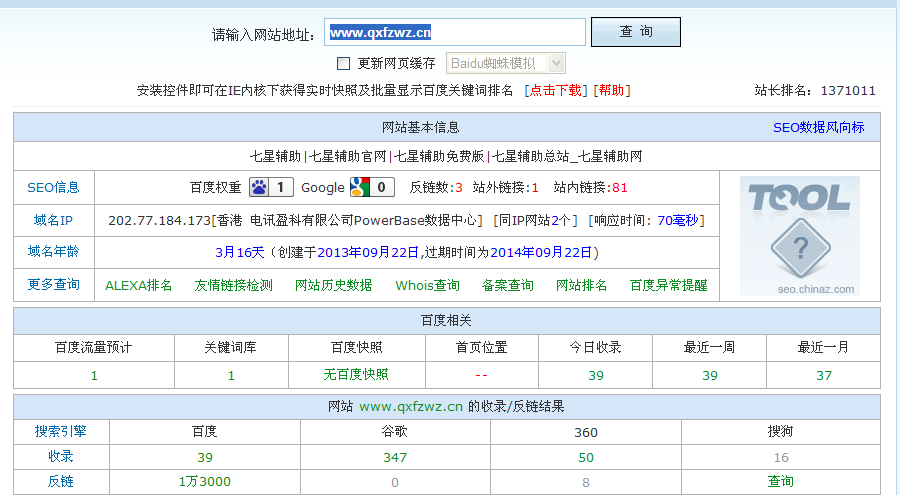This screenshot has width=900, height=495.
Task: Toggle the 更新网页缓存 checkbox
Action: tap(343, 63)
